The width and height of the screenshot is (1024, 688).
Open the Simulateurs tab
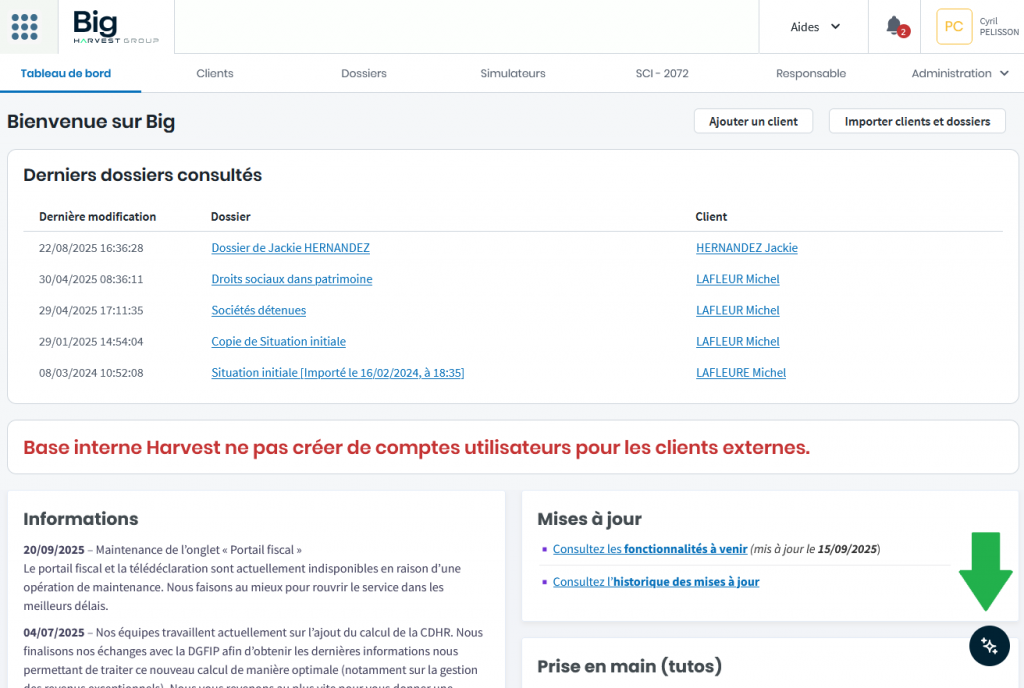point(513,74)
